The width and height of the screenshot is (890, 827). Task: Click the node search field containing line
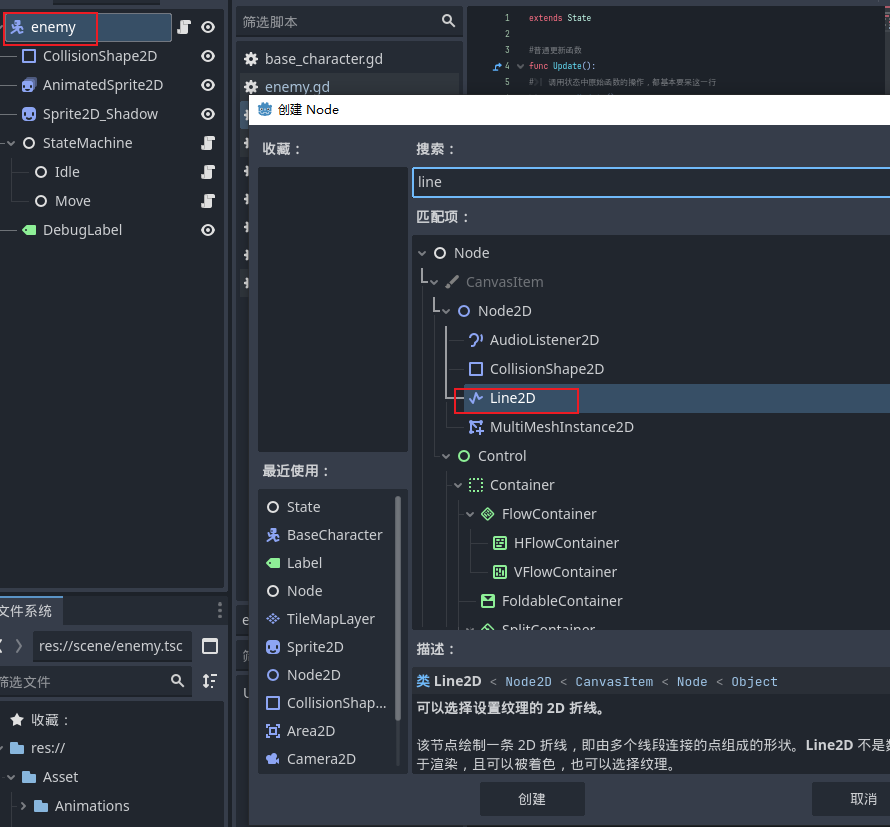[x=651, y=182]
